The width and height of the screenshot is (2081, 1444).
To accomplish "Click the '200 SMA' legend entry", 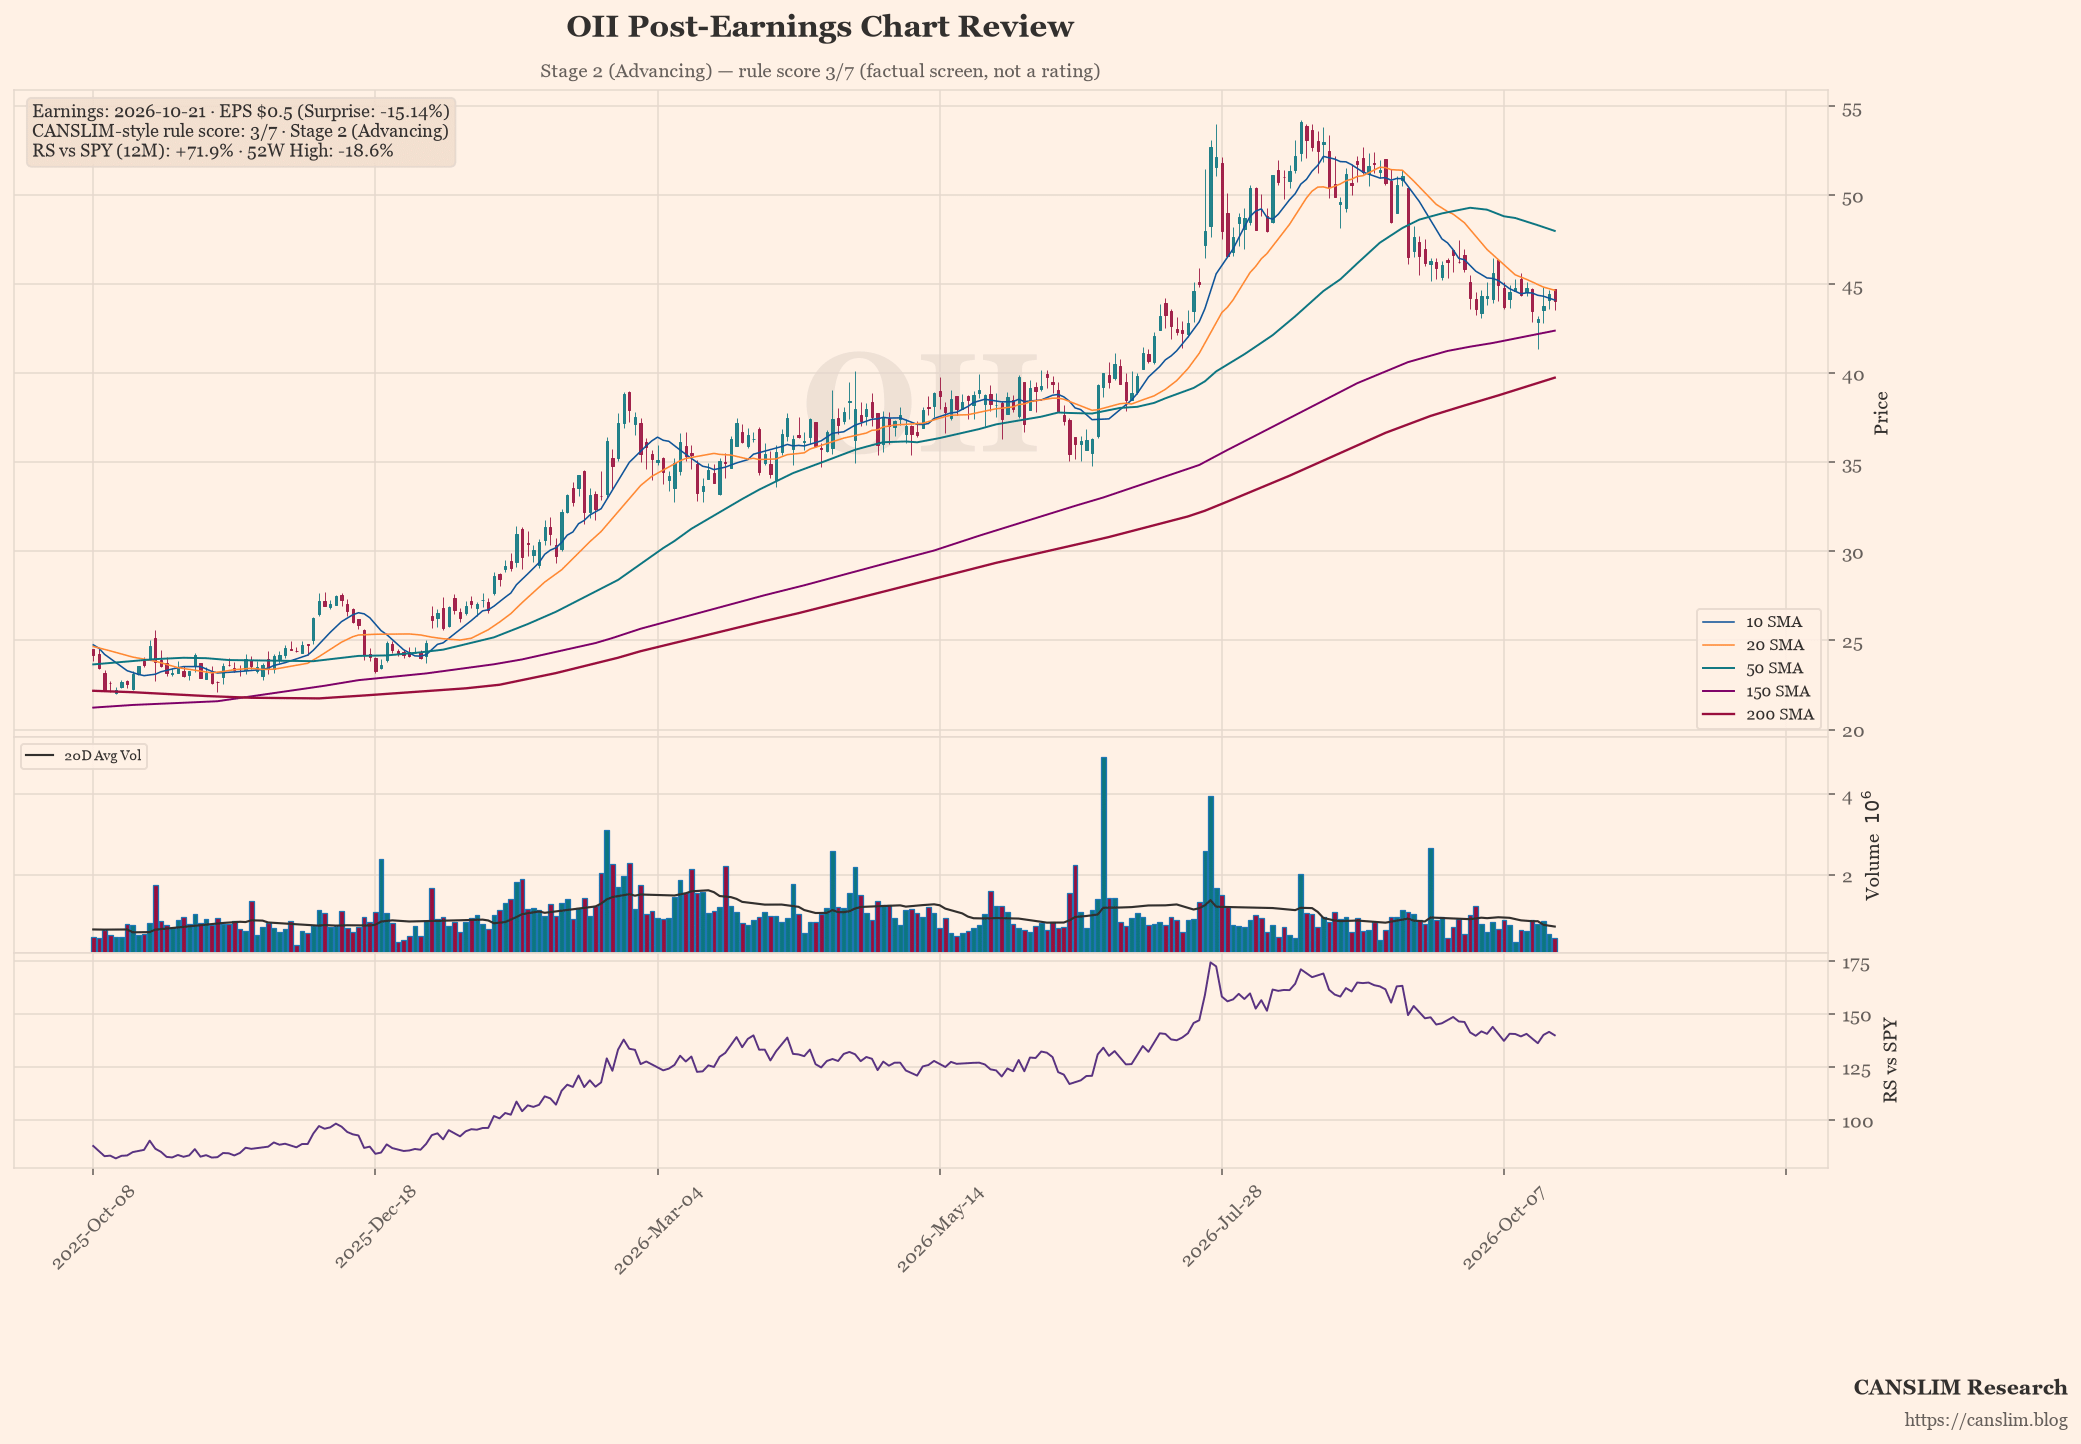I will 1759,714.
